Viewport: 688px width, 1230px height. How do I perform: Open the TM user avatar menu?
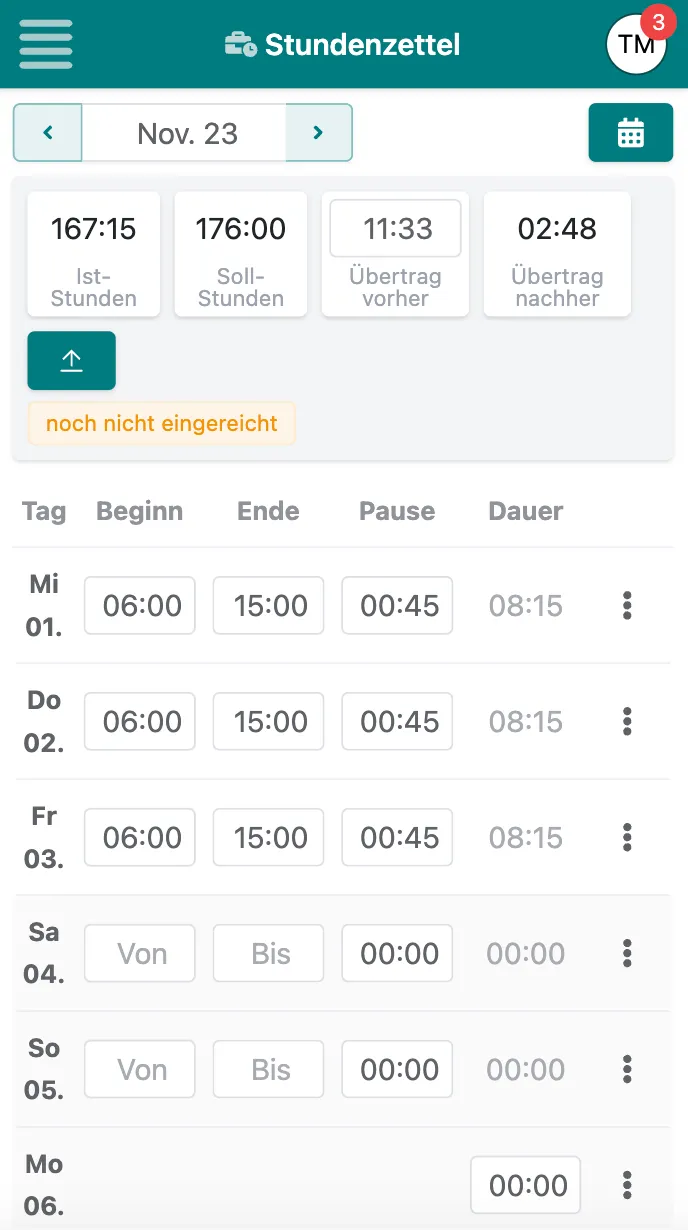tap(636, 44)
